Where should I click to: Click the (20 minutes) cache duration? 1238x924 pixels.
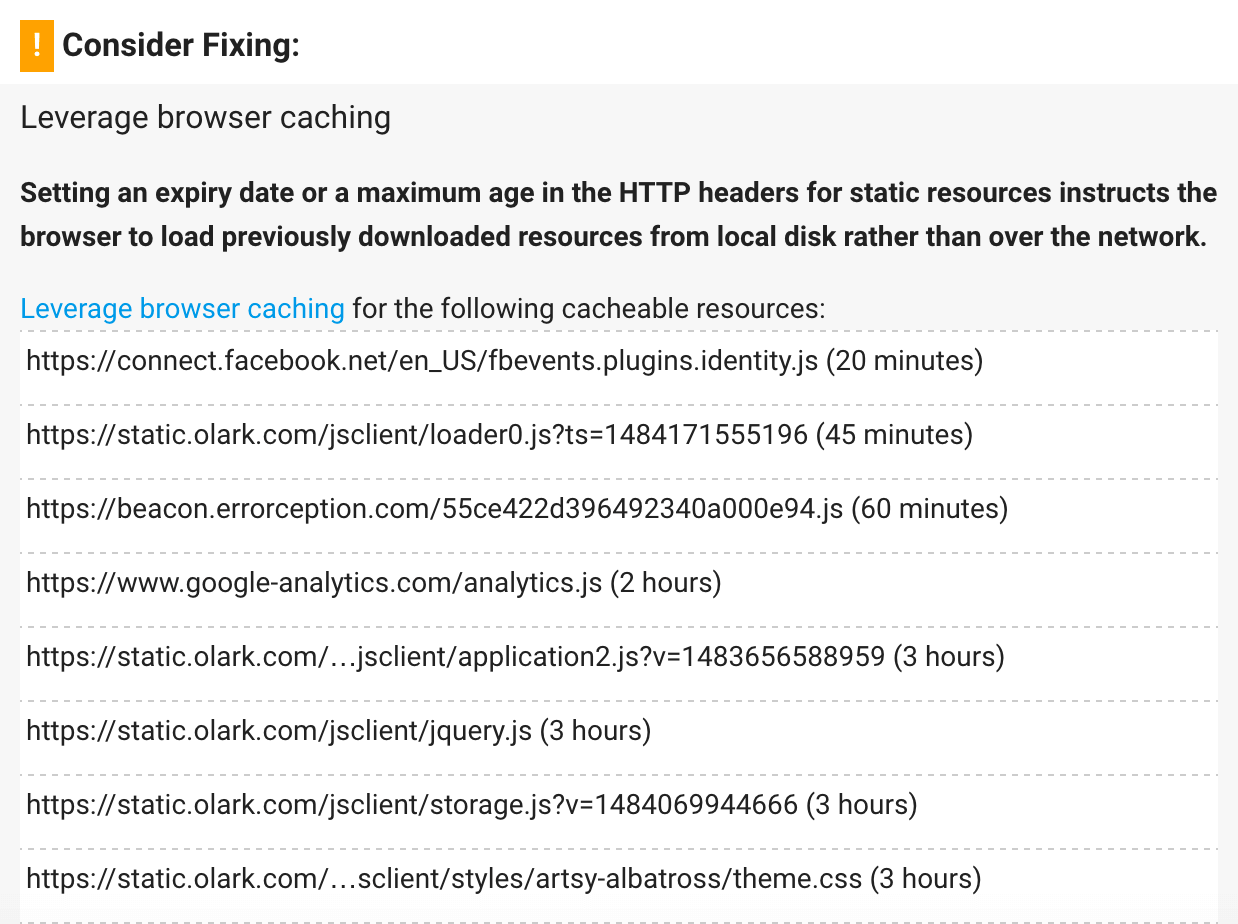[x=904, y=360]
